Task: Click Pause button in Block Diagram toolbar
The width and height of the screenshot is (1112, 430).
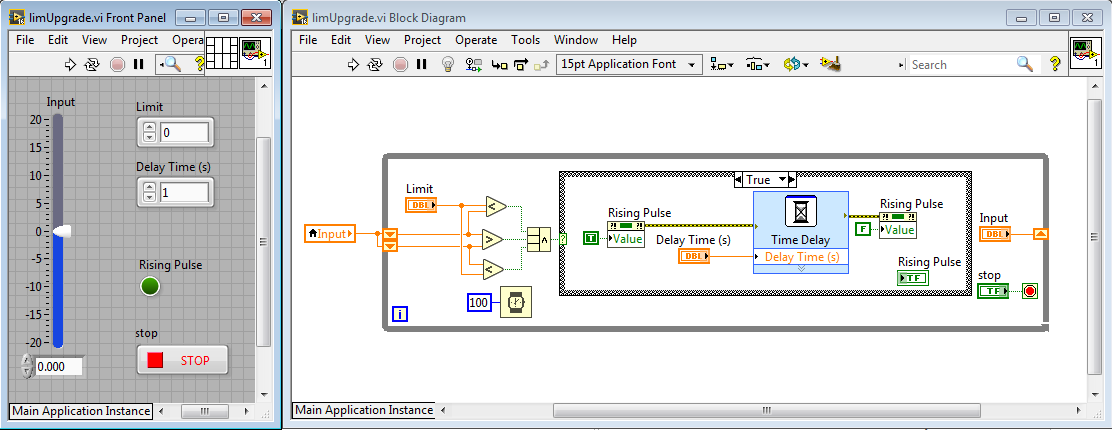Action: click(x=422, y=65)
